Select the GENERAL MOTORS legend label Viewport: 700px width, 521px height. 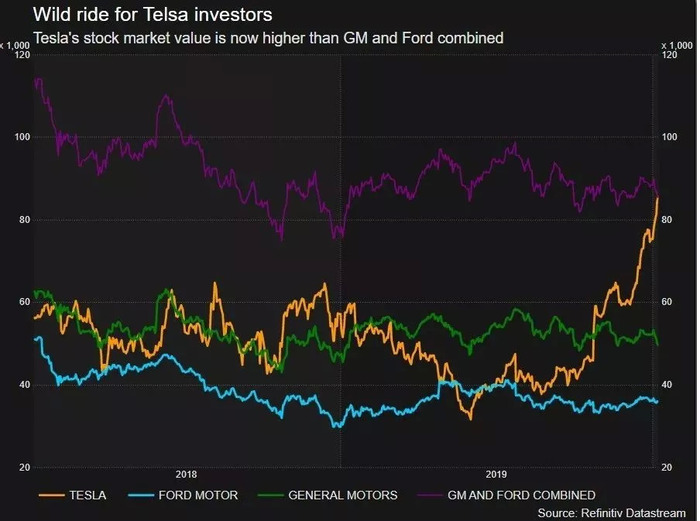[343, 495]
